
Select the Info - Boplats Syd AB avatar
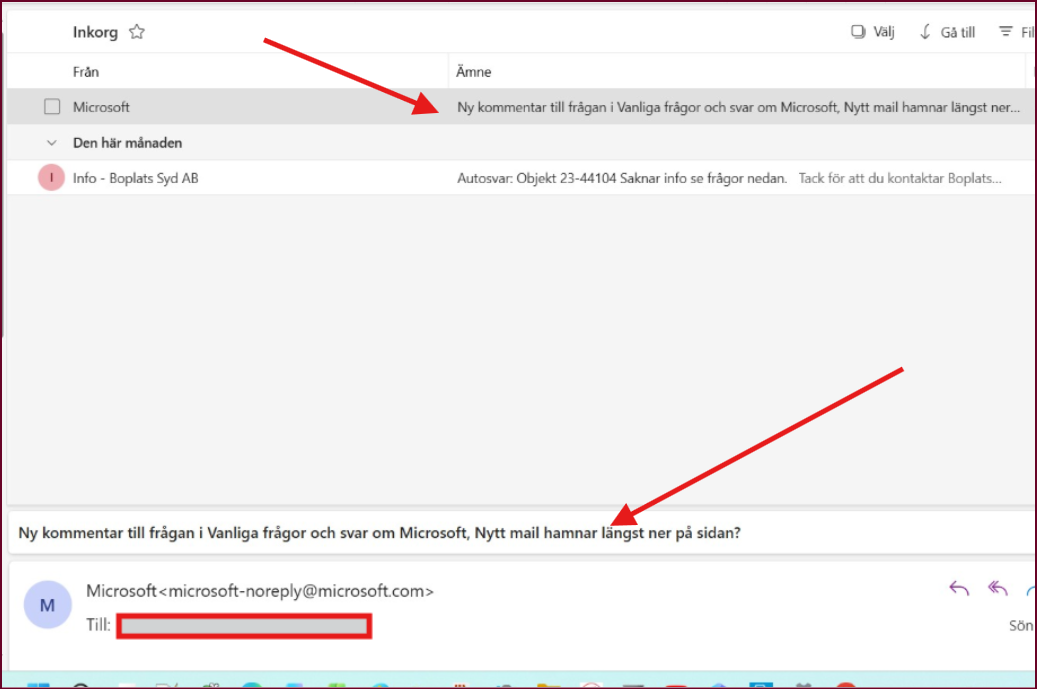(x=51, y=178)
